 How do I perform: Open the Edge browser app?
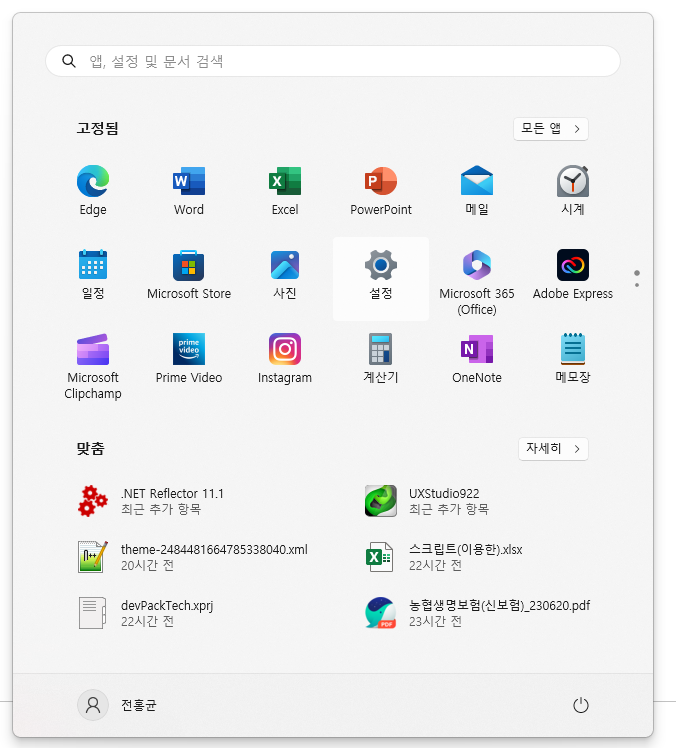(x=93, y=190)
